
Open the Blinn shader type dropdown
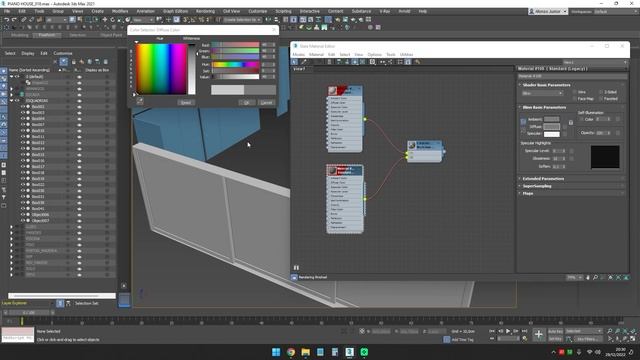point(542,93)
